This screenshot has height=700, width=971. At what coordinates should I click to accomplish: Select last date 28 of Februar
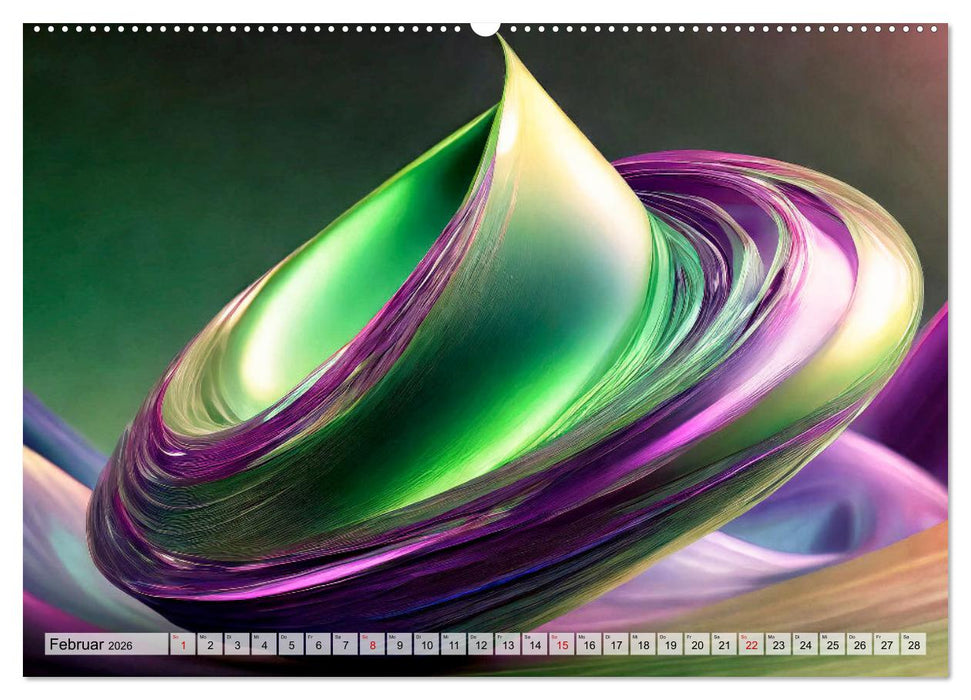click(x=913, y=645)
